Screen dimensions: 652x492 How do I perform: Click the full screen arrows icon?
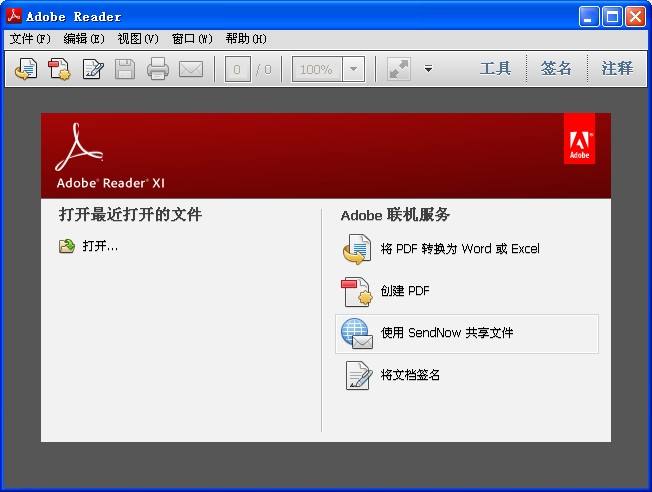399,69
